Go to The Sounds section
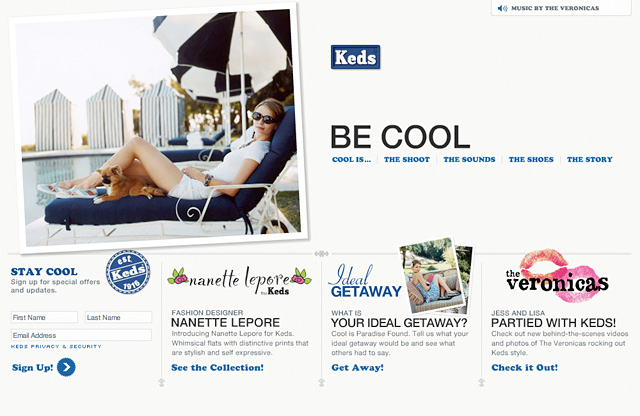 click(469, 160)
